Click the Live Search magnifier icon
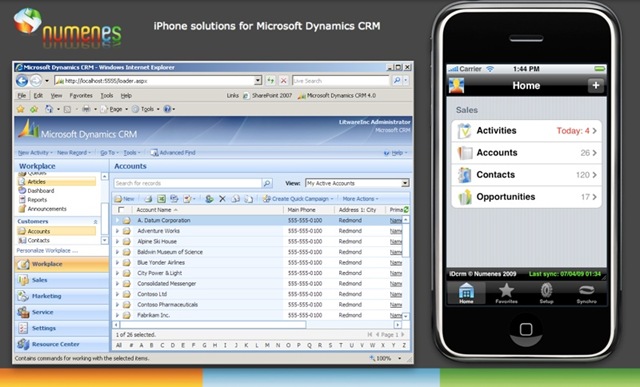The width and height of the screenshot is (640, 387). pos(397,81)
